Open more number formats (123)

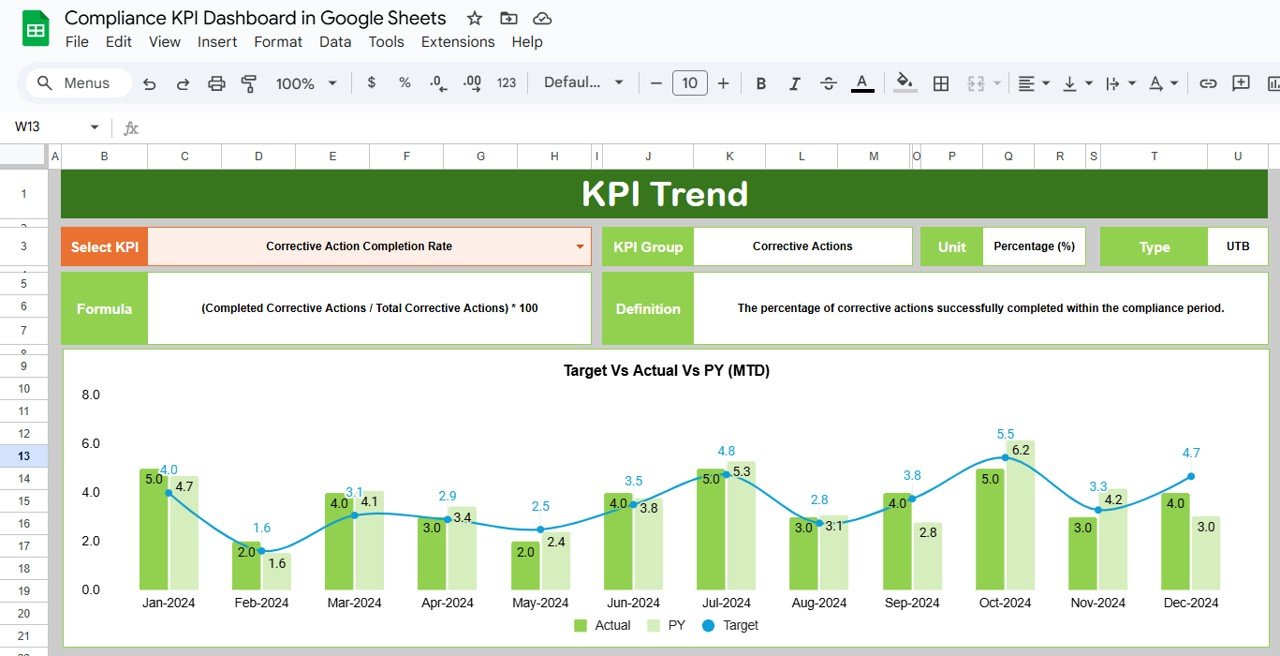click(x=507, y=83)
